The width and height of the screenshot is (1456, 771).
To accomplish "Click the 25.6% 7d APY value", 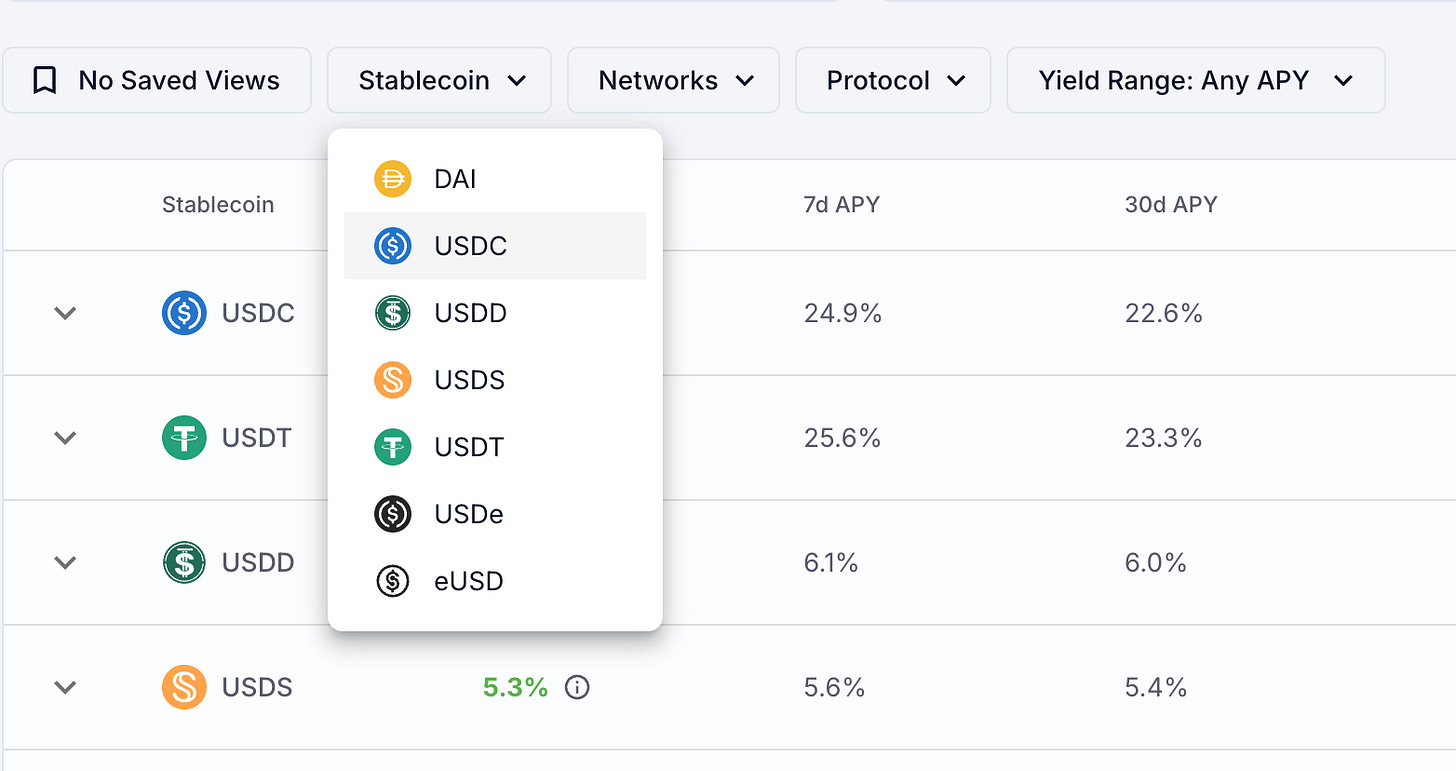I will coord(843,438).
